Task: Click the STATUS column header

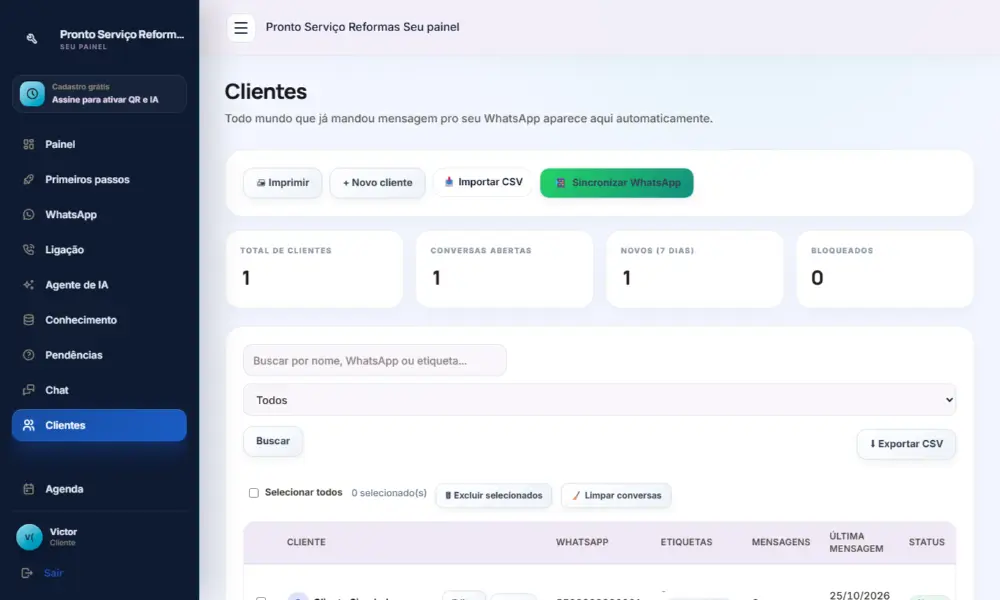Action: [x=927, y=542]
